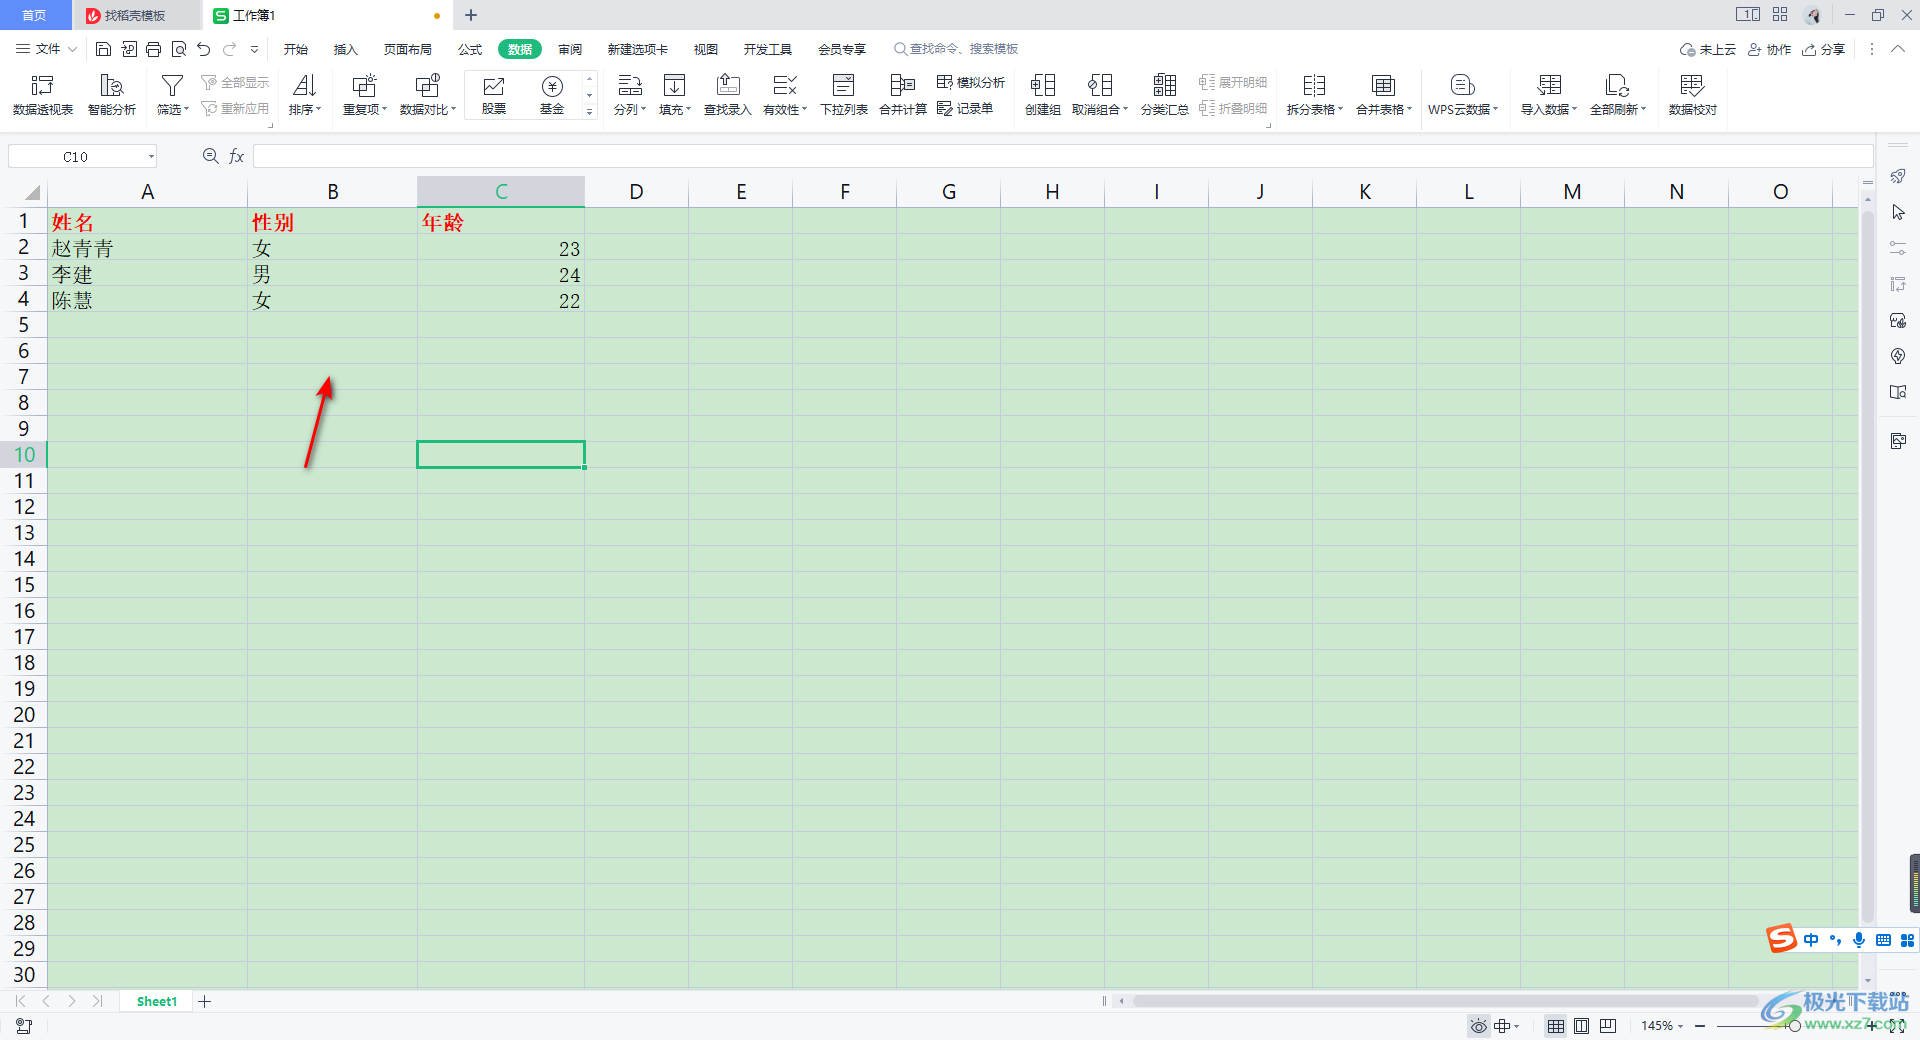Screen dimensions: 1920x1040
Task: Click the horizontal scrollbar thumb
Action: click(1445, 1001)
